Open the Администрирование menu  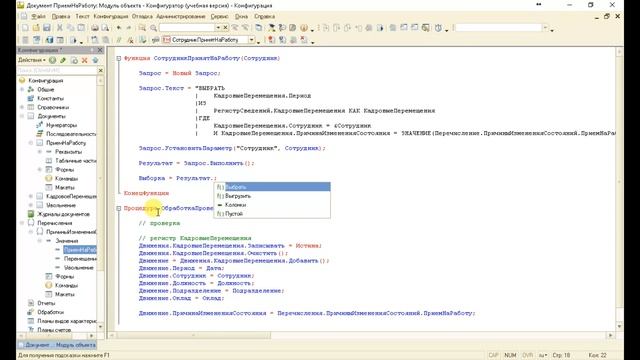[181, 16]
